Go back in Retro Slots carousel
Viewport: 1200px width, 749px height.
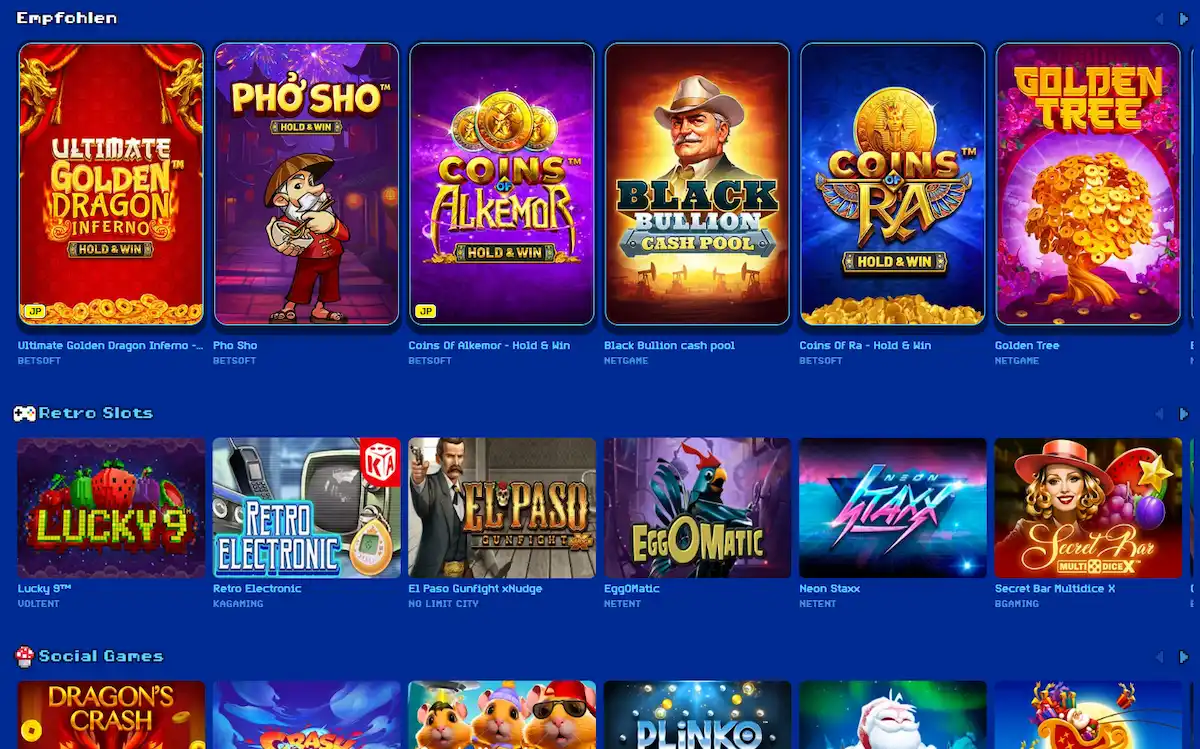[1159, 414]
